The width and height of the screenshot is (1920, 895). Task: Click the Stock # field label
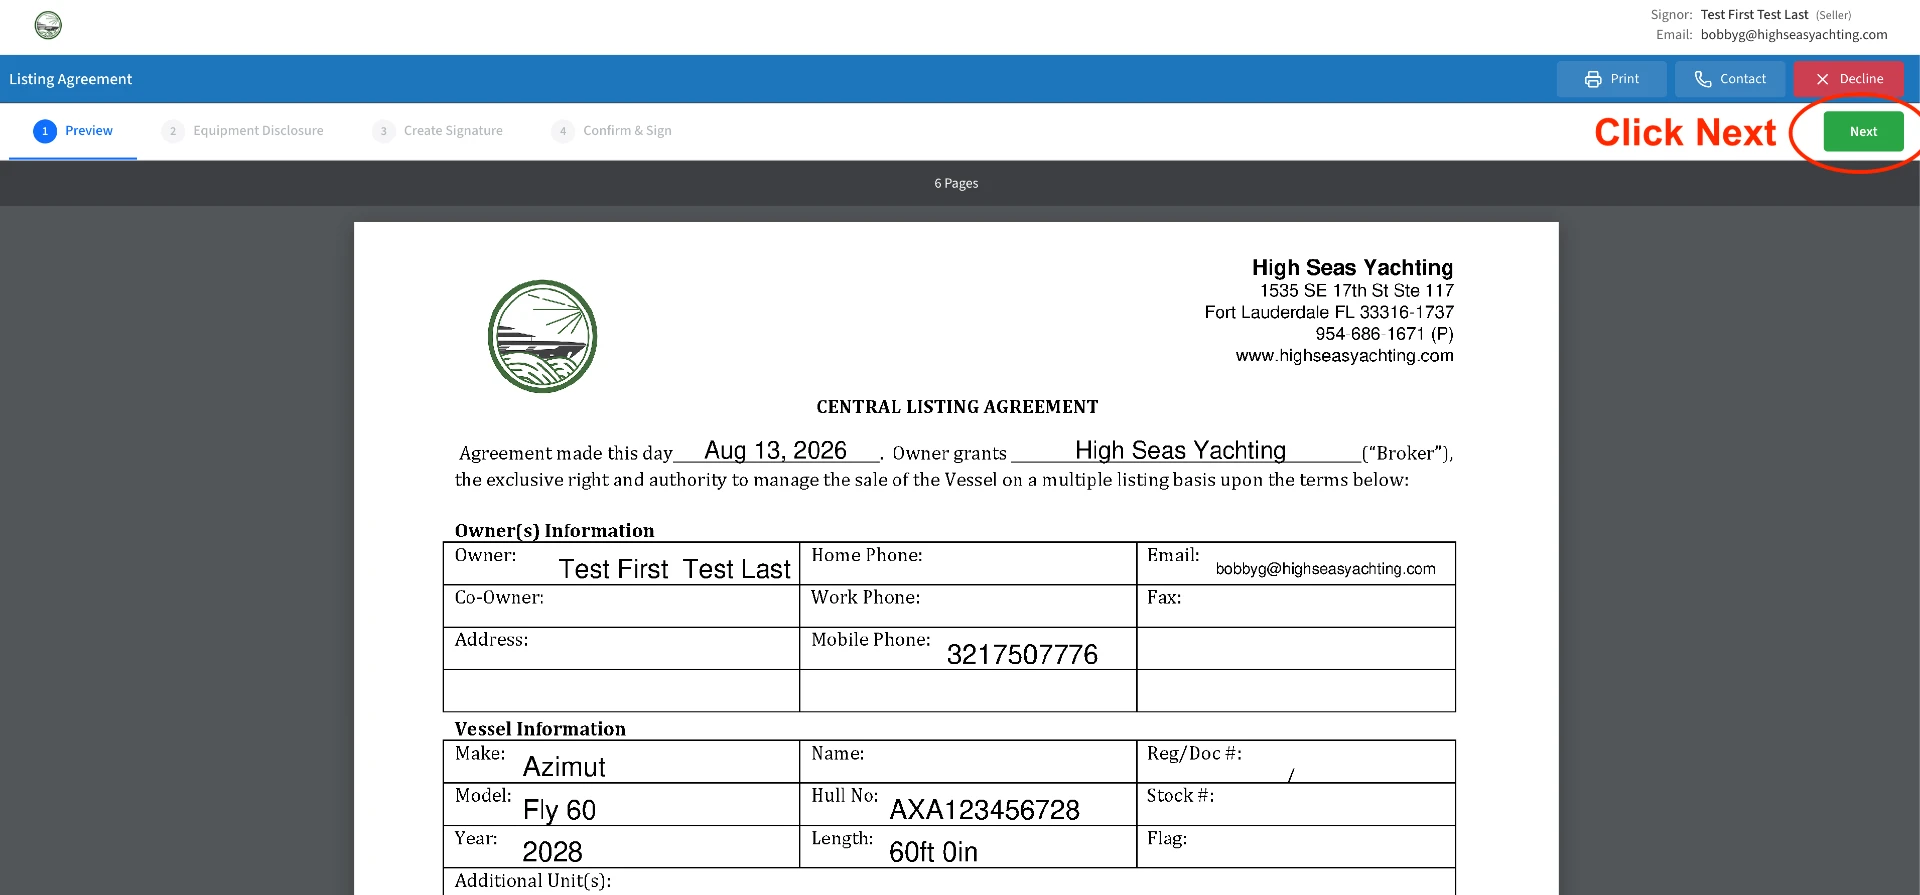pyautogui.click(x=1180, y=796)
